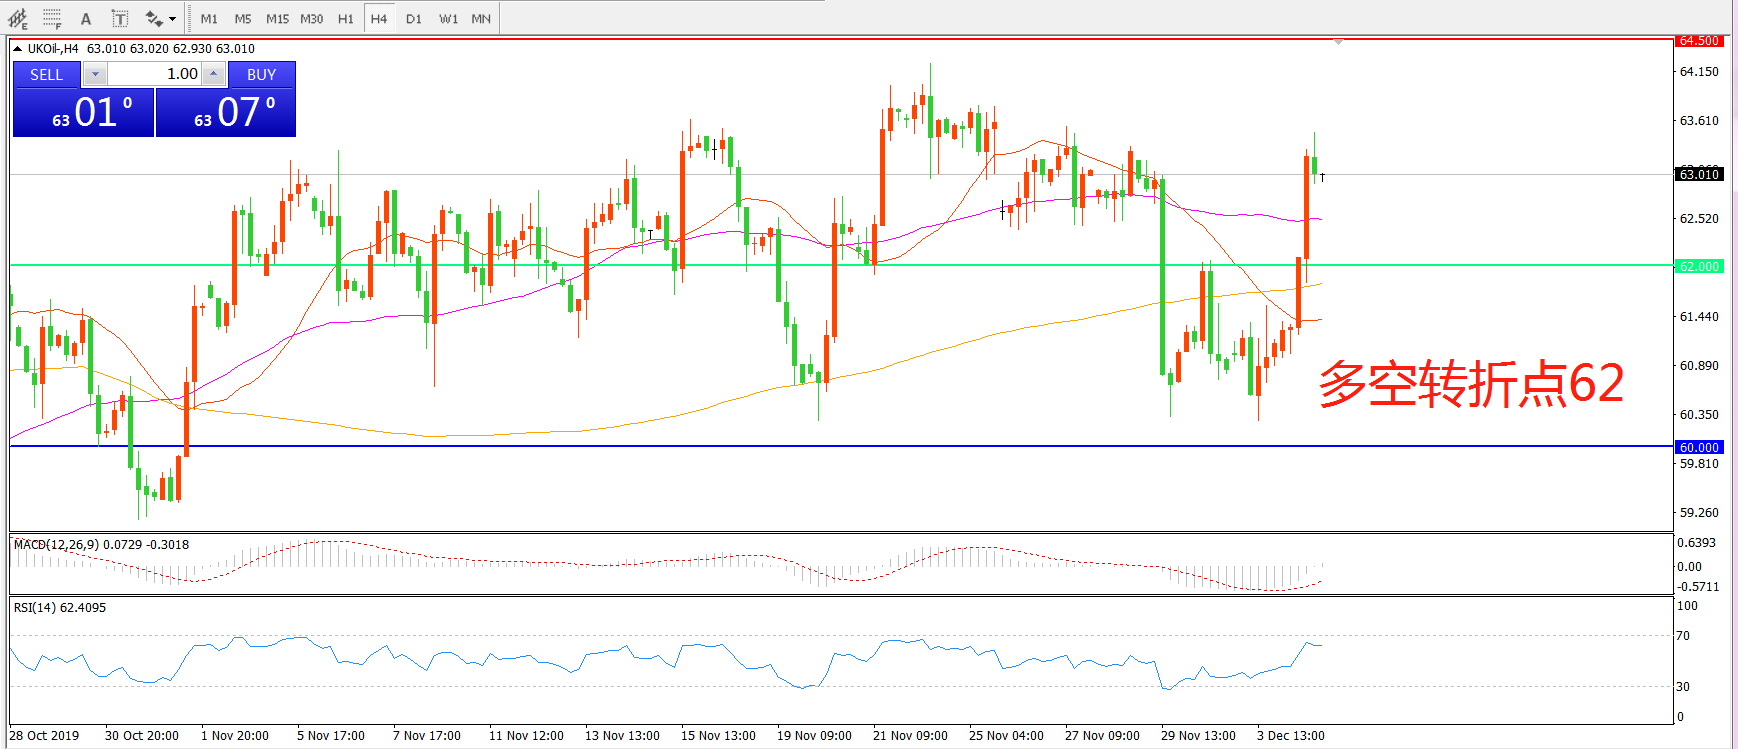Click the BUY button
Viewport: 1738px width, 749px height.
point(261,74)
